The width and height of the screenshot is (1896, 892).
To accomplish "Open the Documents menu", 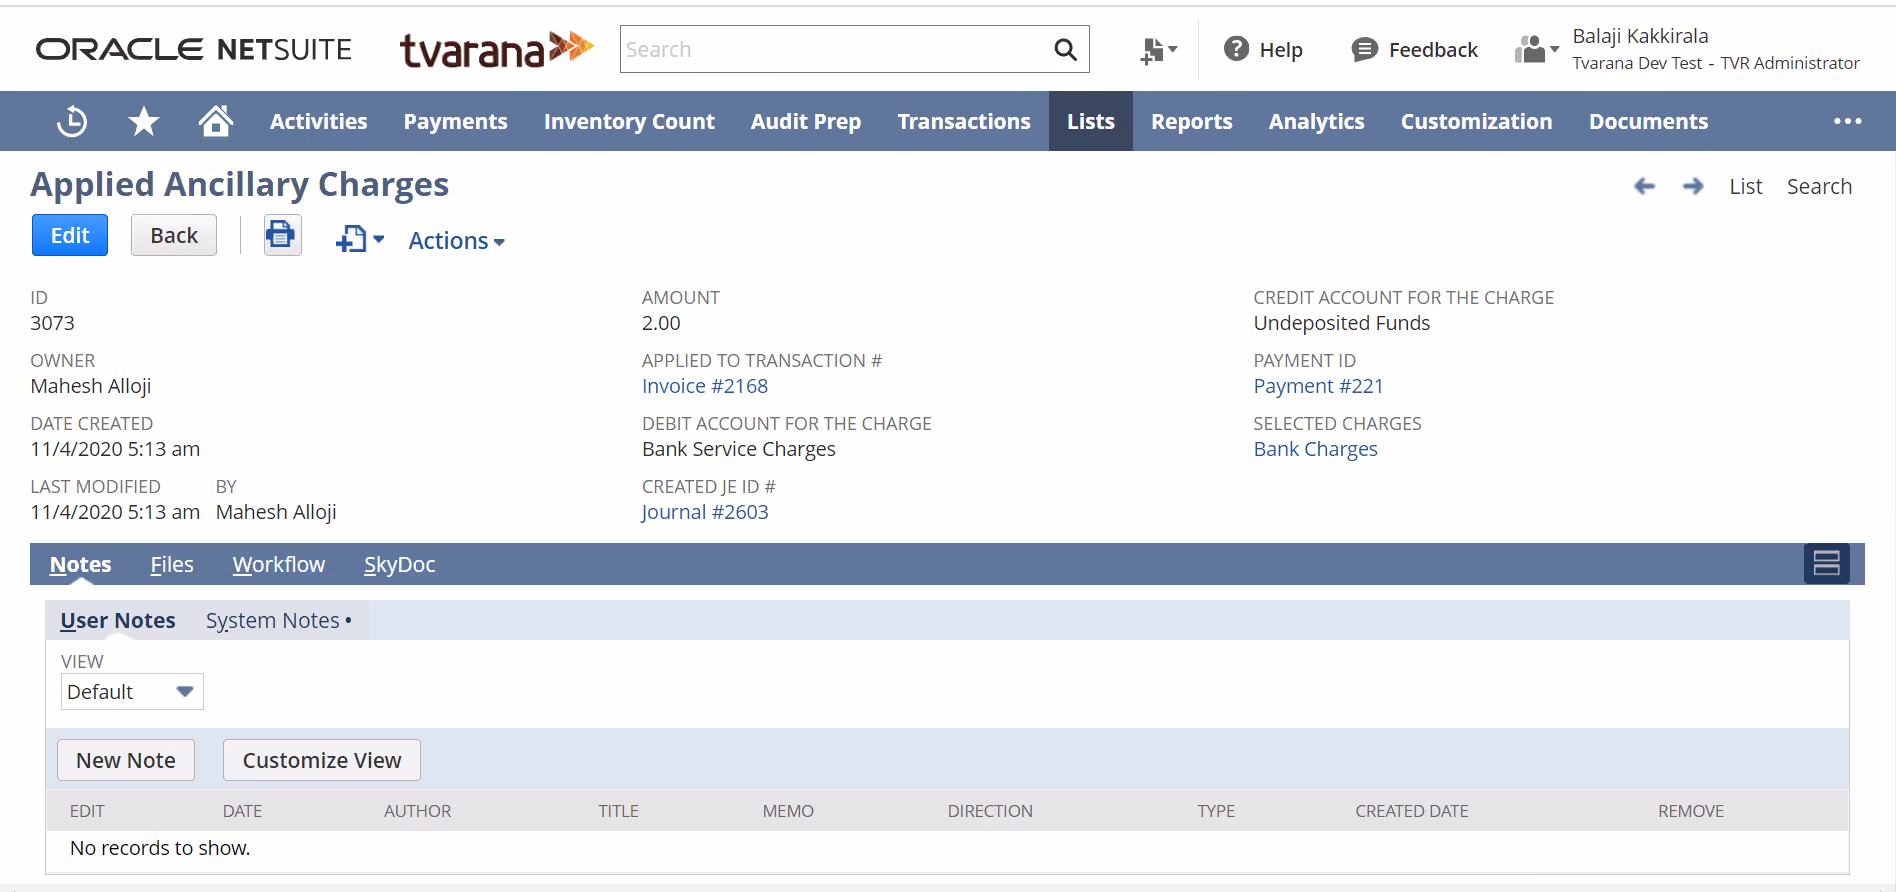I will 1648,121.
